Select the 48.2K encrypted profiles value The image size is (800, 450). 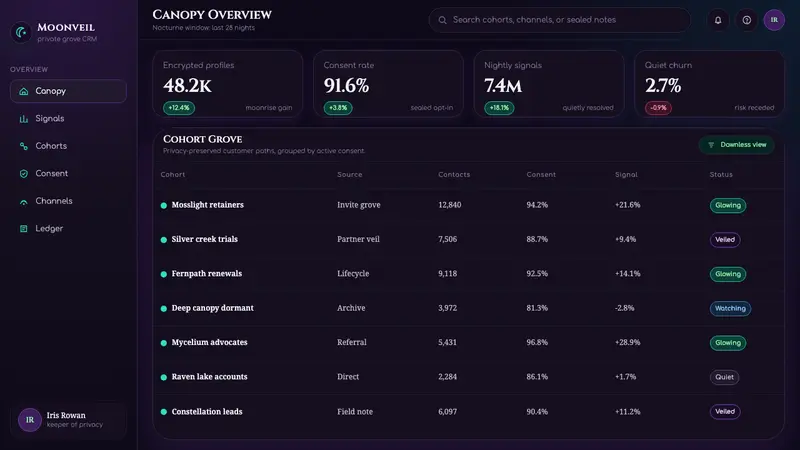coord(187,85)
